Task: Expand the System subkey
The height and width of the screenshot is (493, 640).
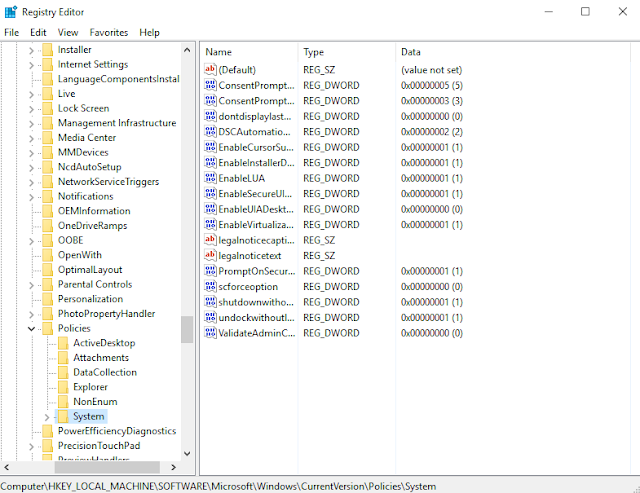Action: [x=47, y=417]
